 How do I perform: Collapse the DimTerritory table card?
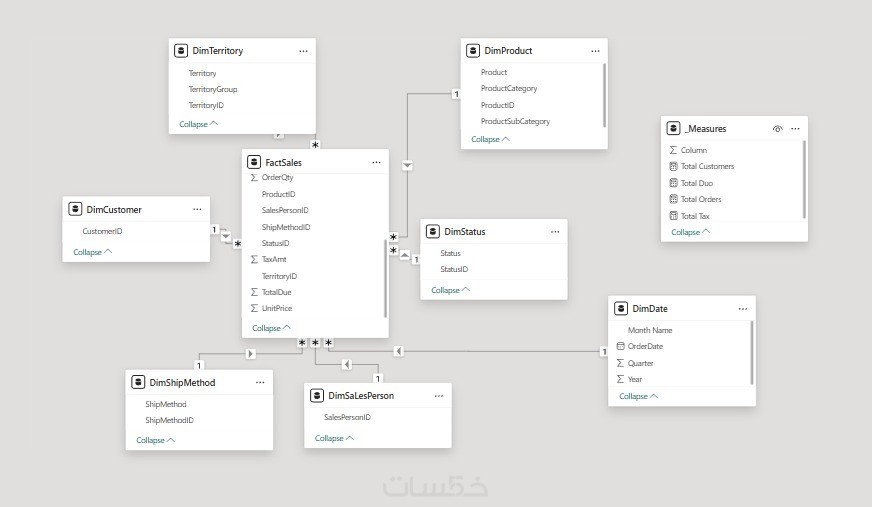(x=198, y=125)
